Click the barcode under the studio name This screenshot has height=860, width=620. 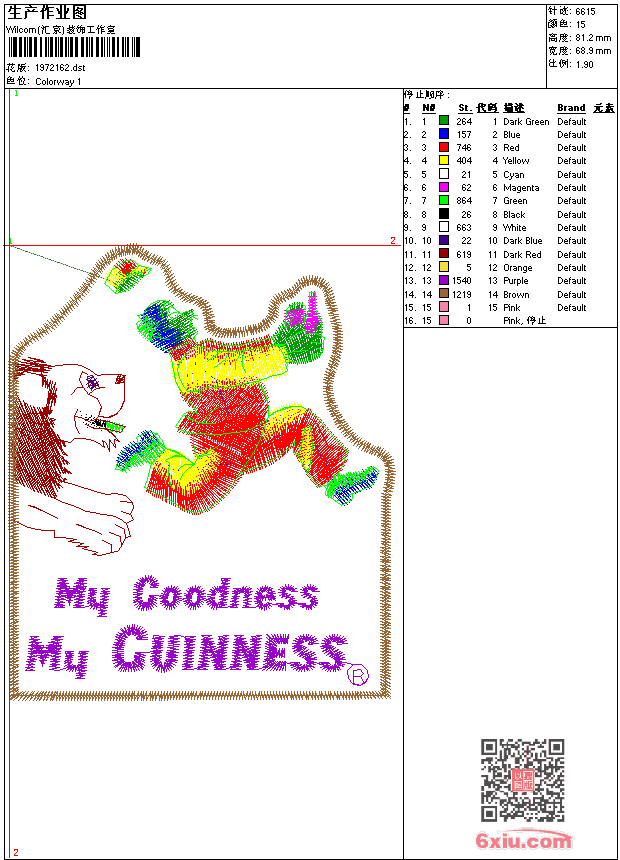pyautogui.click(x=74, y=47)
